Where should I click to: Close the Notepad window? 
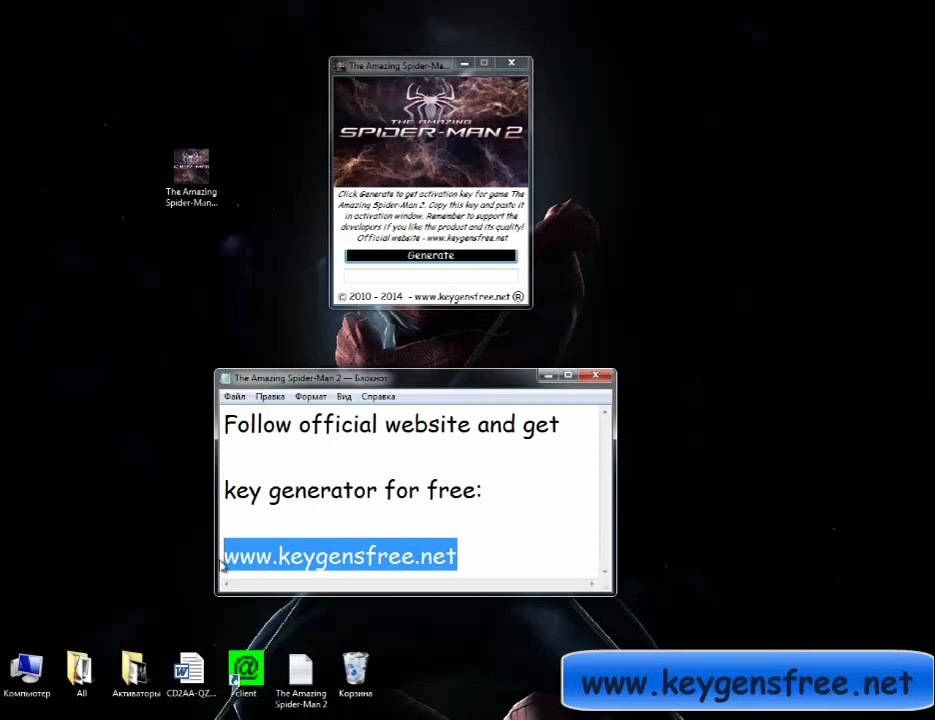point(595,375)
